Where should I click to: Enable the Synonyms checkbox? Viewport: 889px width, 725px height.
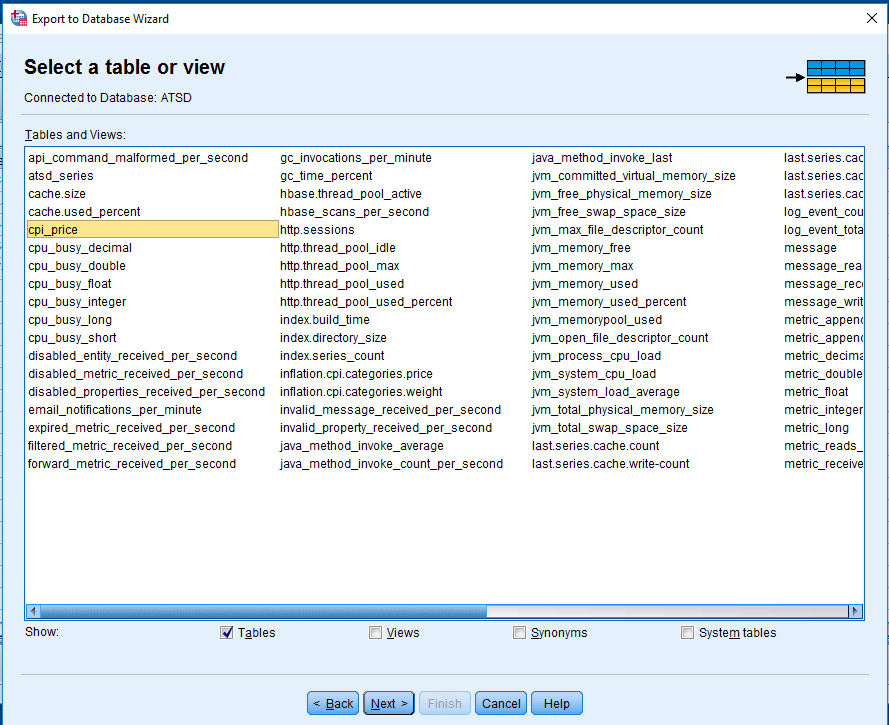[x=519, y=632]
